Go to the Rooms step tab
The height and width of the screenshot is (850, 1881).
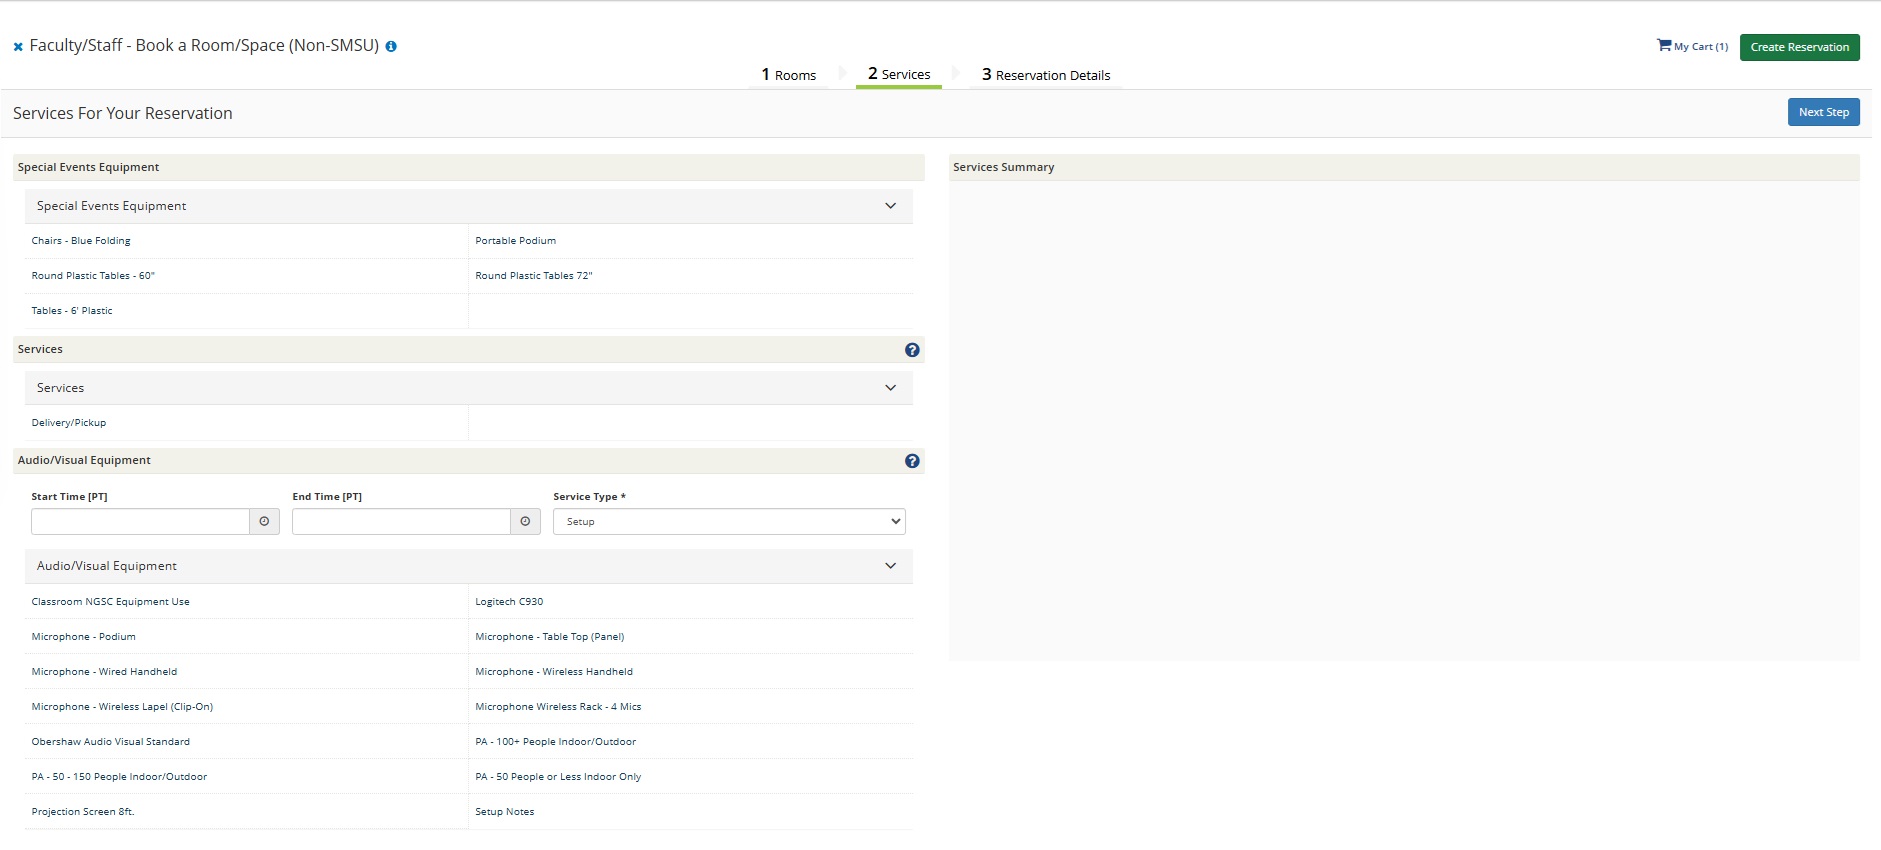pos(788,75)
